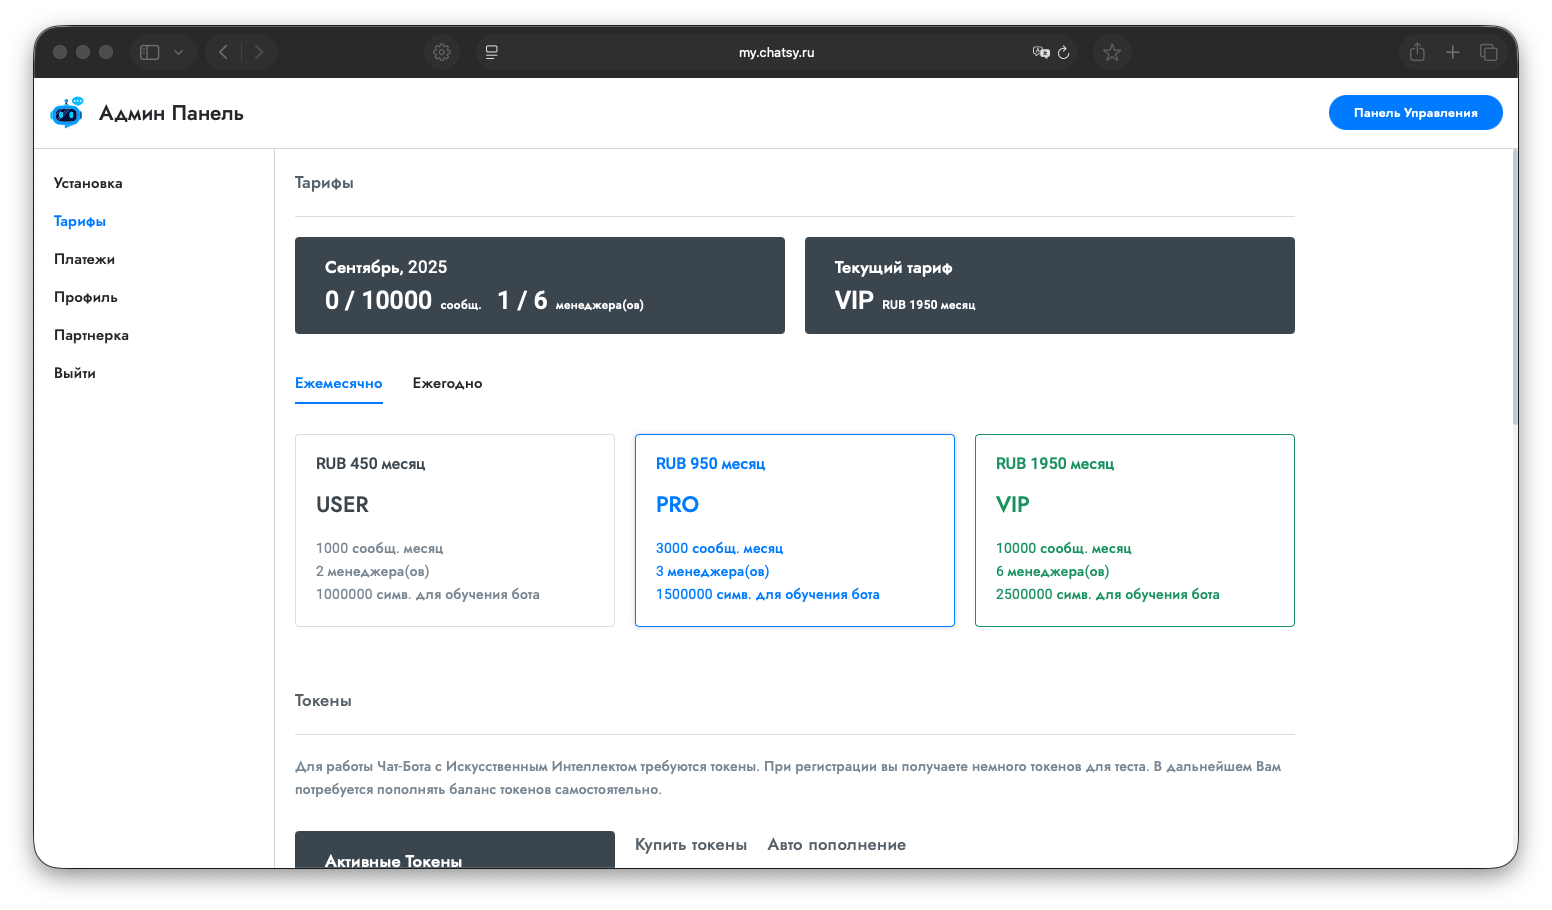Go to Партнерка in the sidebar
Screen dimensions: 1552x910
pos(91,335)
